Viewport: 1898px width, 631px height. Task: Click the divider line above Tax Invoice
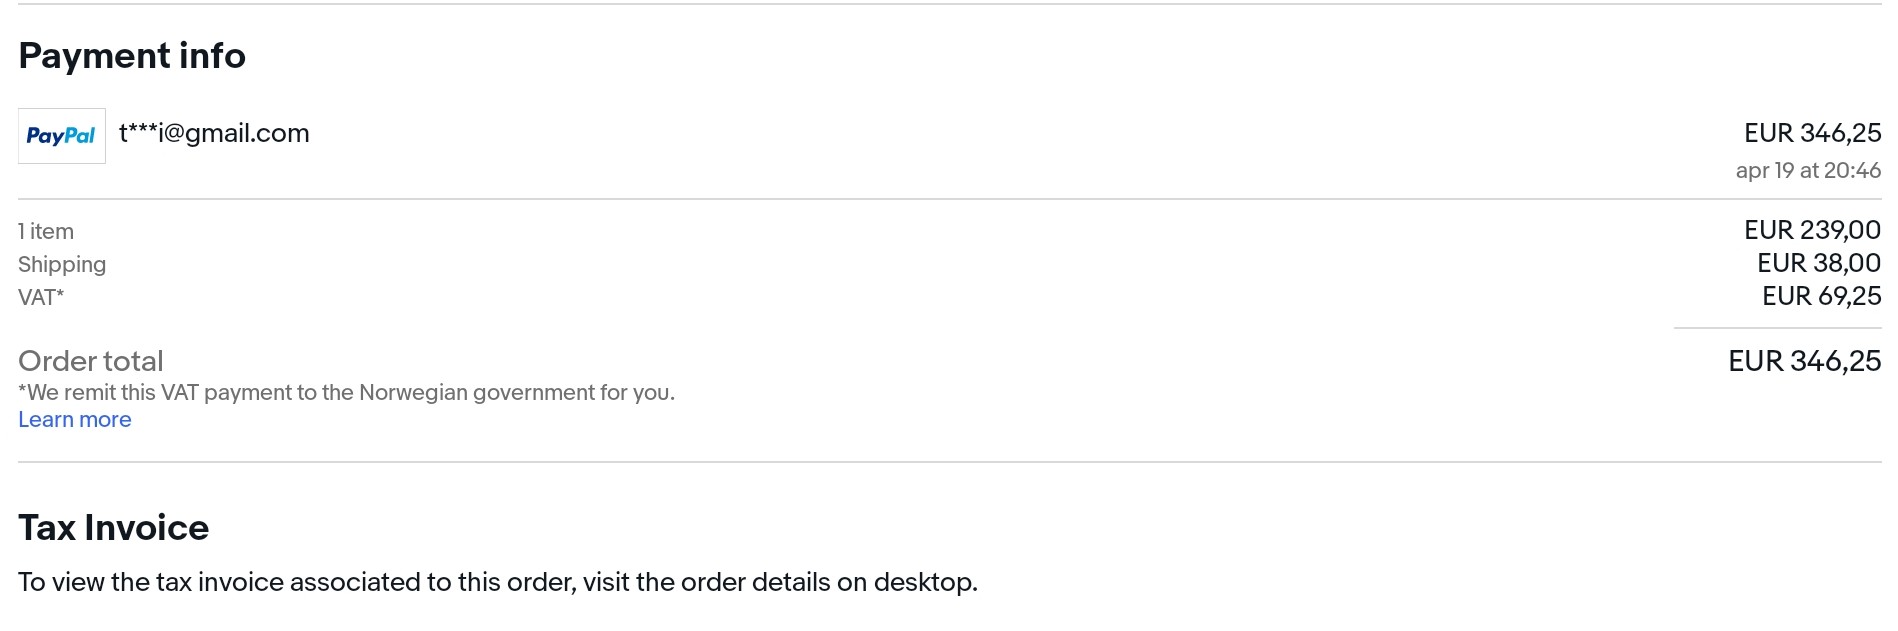[949, 462]
